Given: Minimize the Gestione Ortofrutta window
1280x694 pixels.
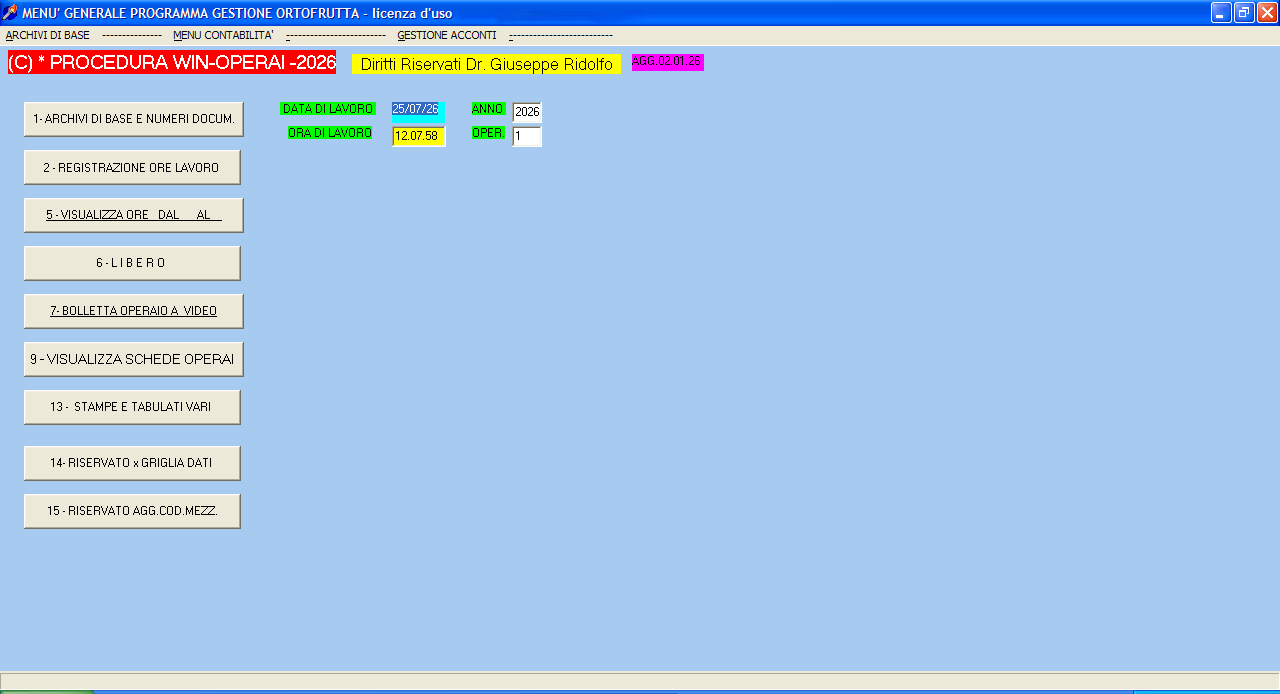Looking at the screenshot, I should tap(1221, 12).
